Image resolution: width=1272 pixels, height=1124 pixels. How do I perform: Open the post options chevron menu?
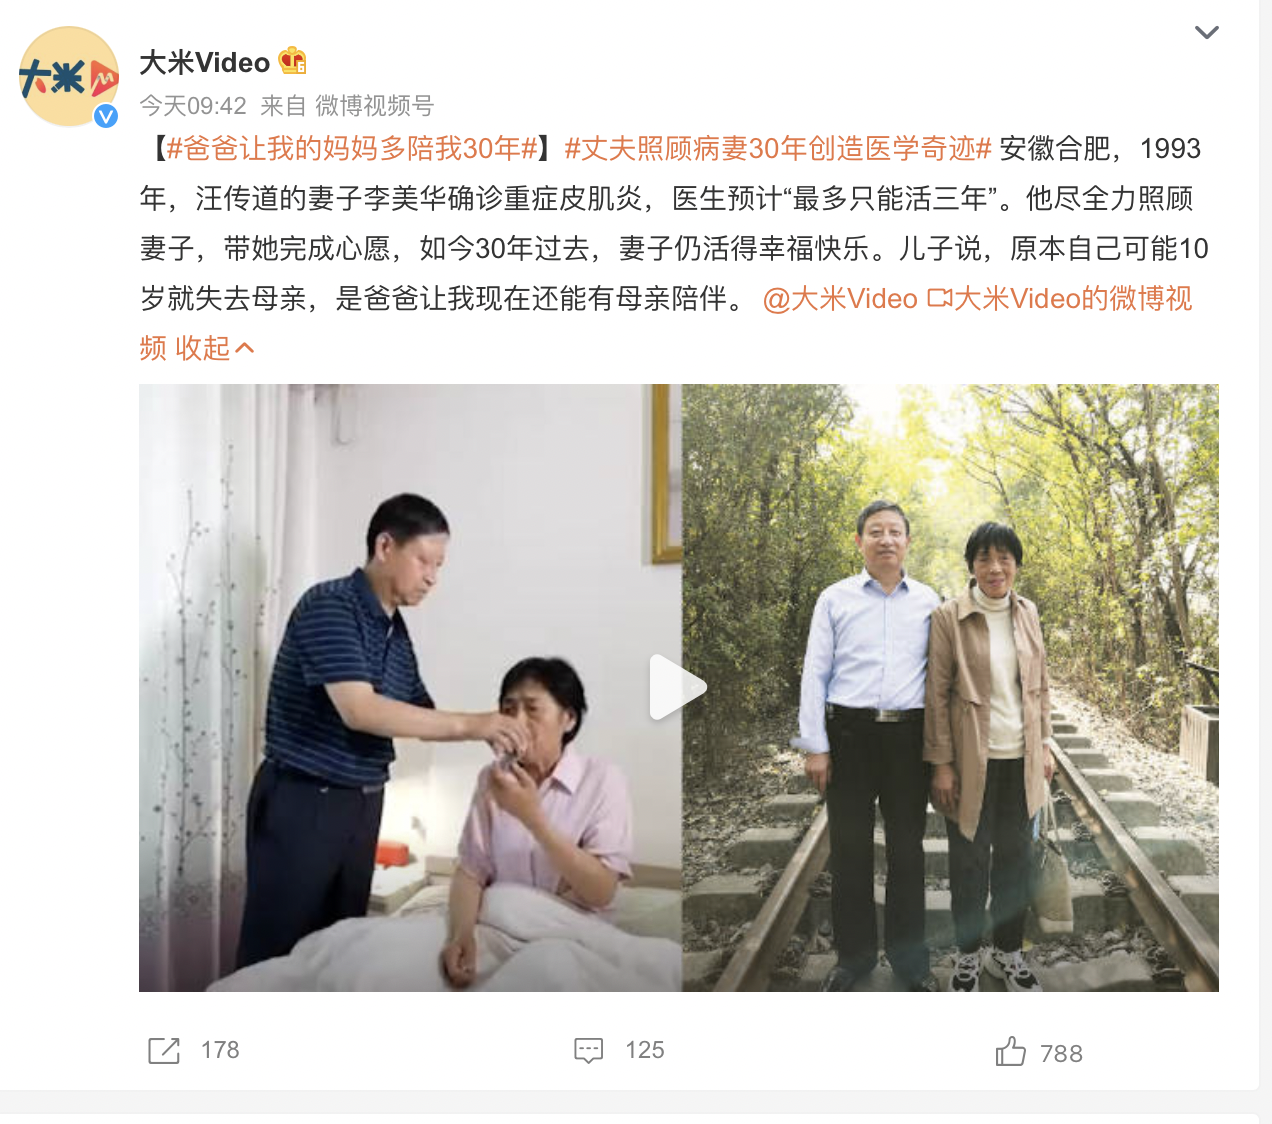(x=1207, y=32)
